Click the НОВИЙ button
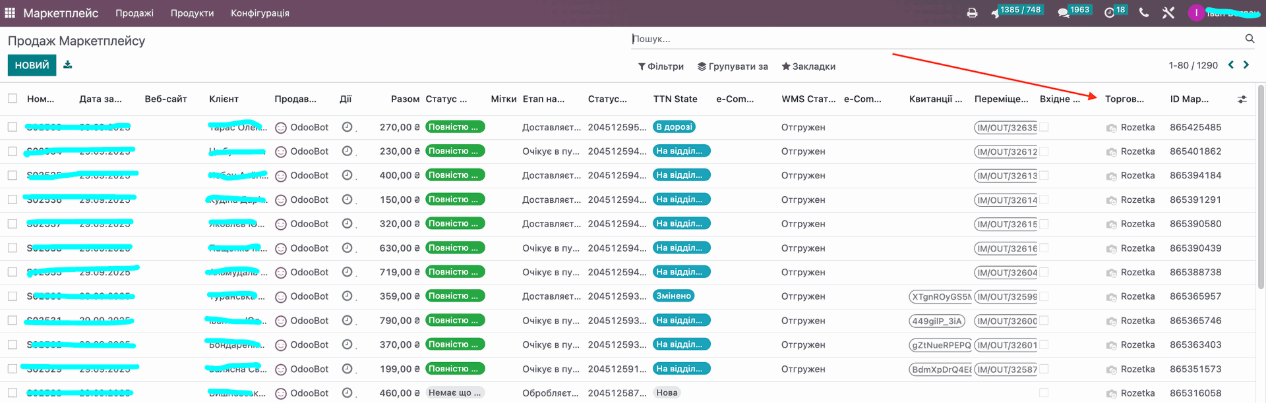This screenshot has height=403, width=1266. coord(32,65)
